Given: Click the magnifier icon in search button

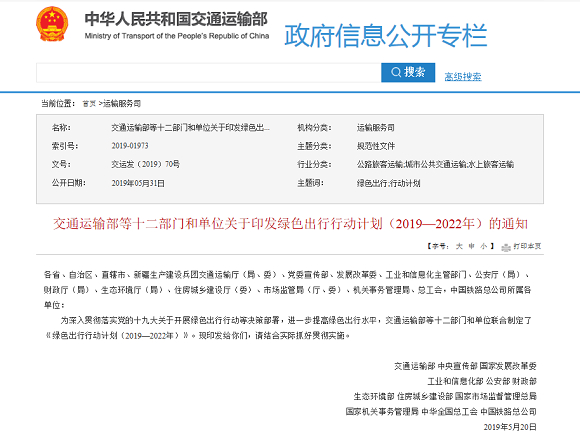Looking at the screenshot, I should [396, 72].
